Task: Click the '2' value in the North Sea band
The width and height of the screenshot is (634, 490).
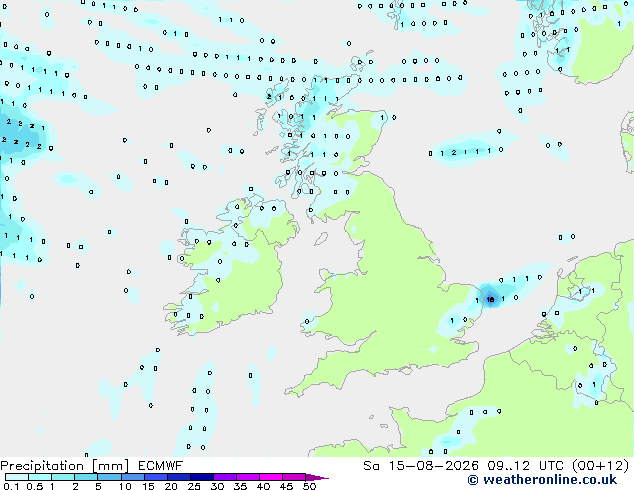Action: [x=454, y=152]
